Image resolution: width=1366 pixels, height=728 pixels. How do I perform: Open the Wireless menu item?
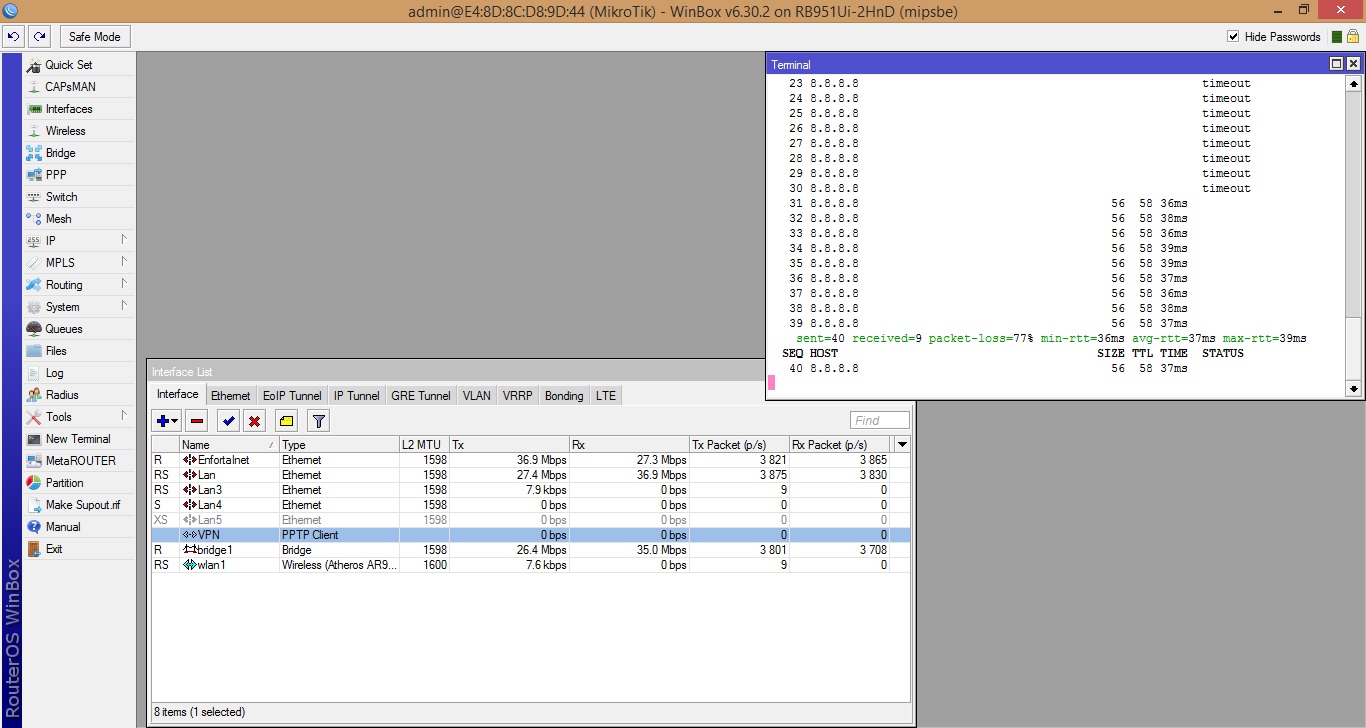click(x=66, y=131)
